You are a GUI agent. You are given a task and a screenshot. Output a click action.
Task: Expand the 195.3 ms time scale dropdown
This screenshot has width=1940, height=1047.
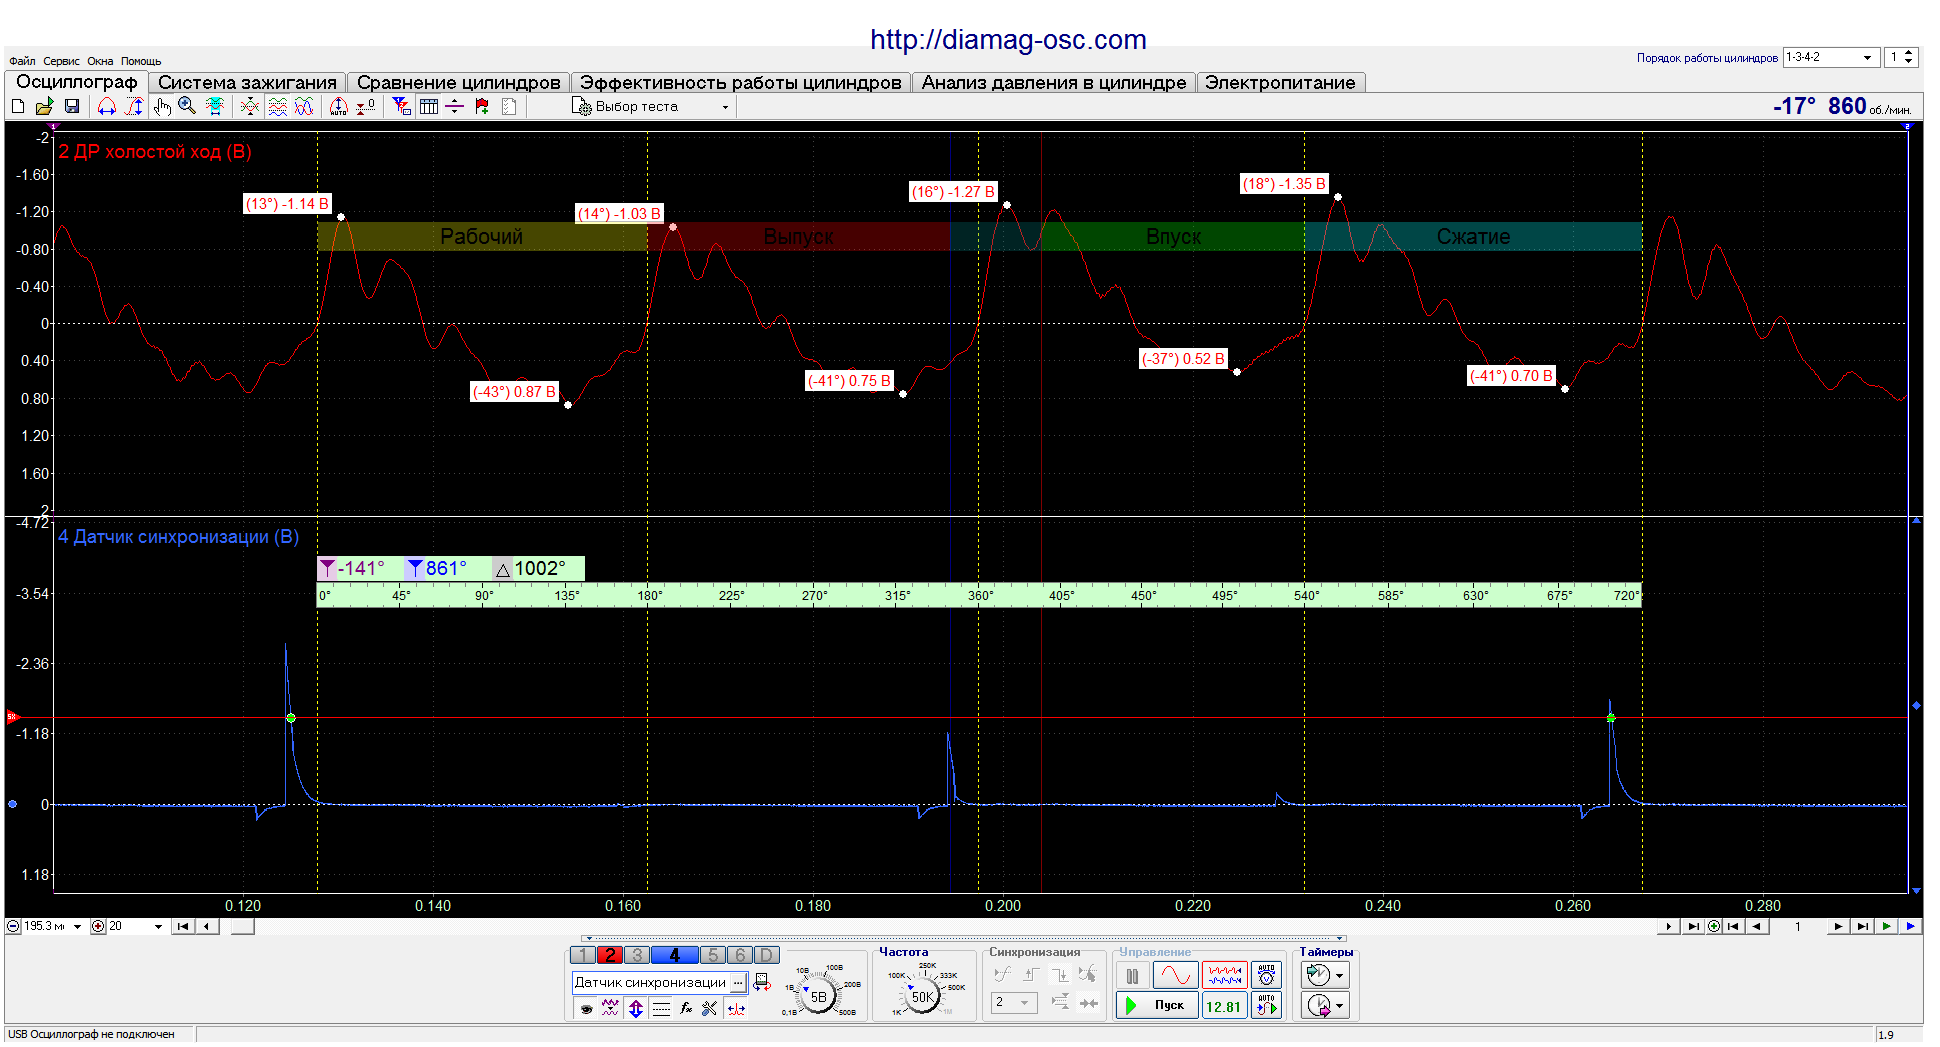pos(77,927)
